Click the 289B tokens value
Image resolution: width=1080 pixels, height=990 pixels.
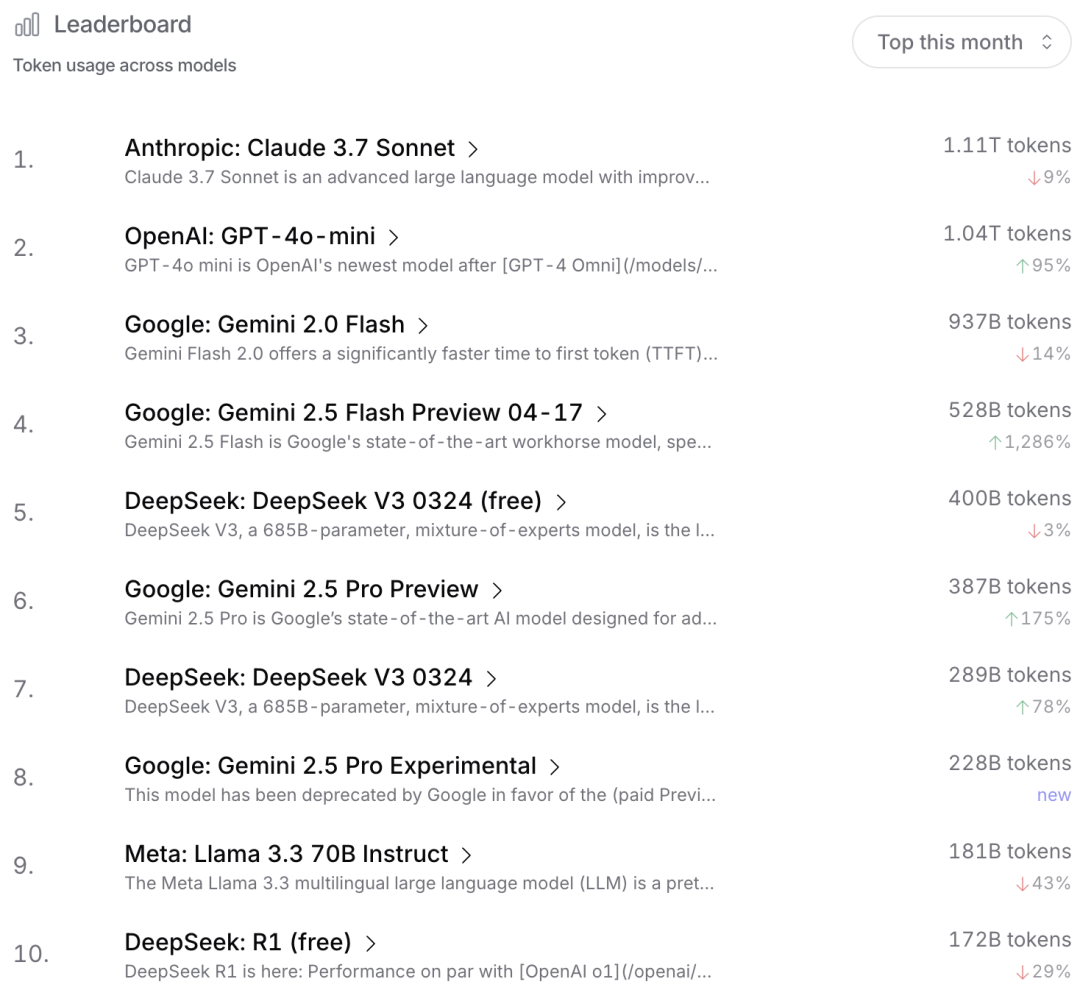1009,674
